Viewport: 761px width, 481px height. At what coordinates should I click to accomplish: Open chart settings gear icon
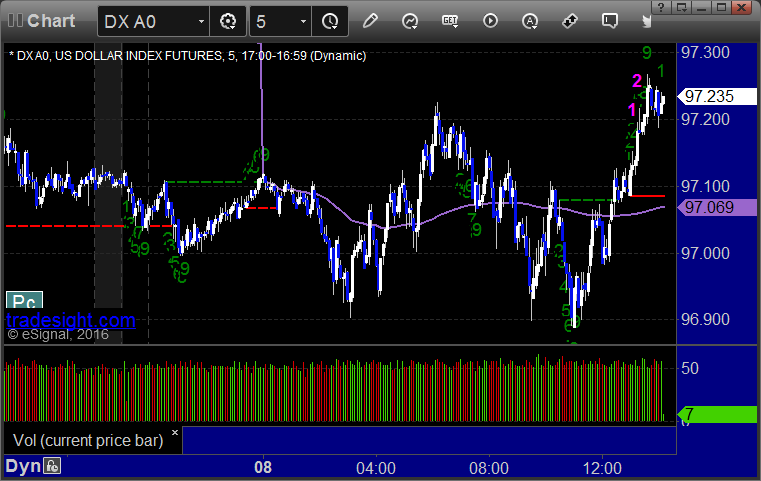tap(228, 21)
